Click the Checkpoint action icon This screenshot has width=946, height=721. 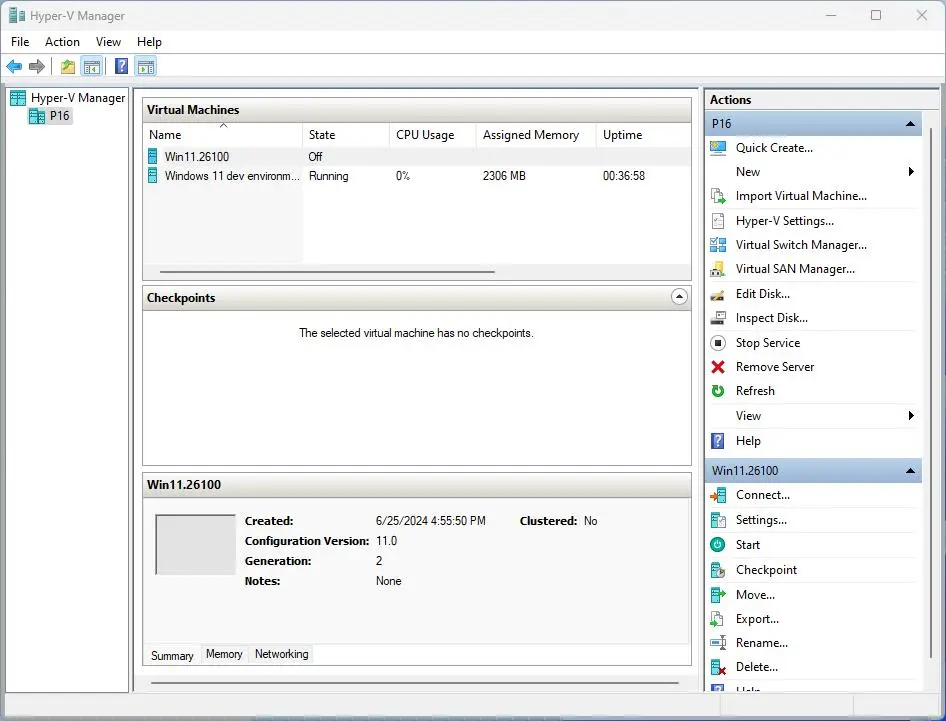point(718,570)
